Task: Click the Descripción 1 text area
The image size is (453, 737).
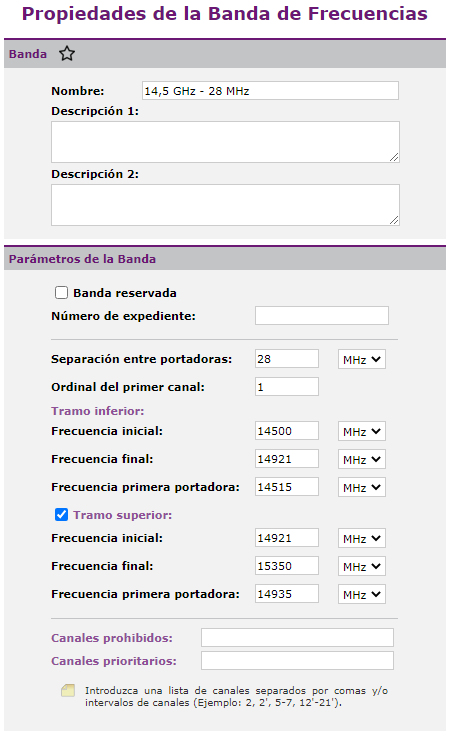Action: tap(226, 142)
